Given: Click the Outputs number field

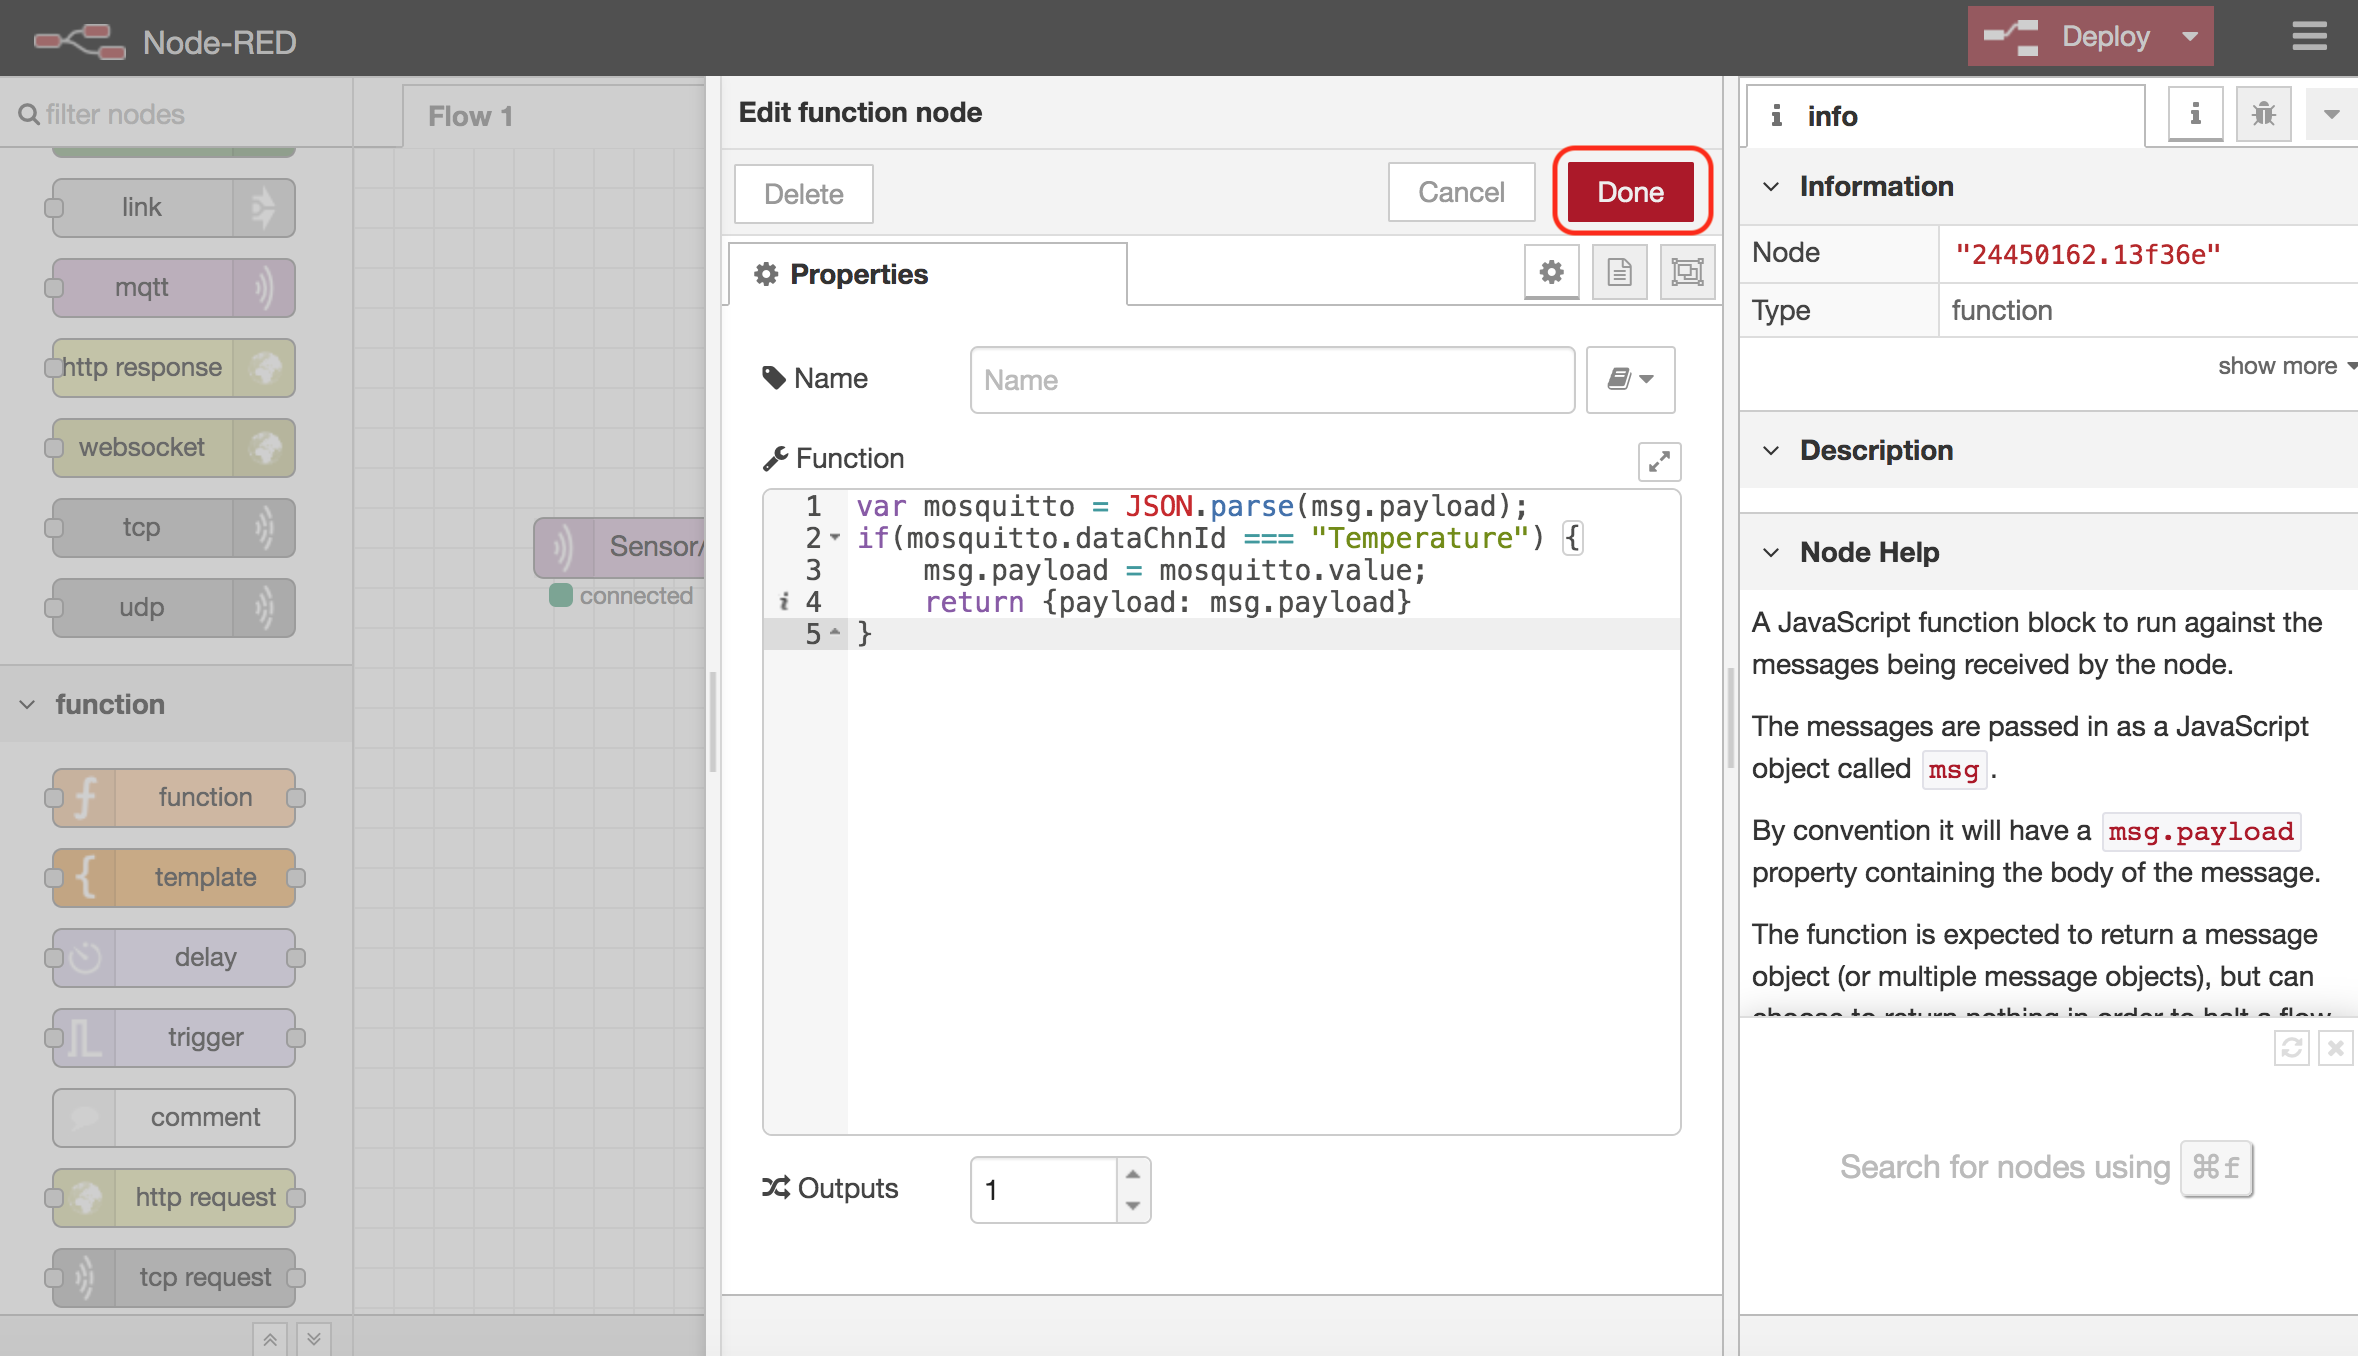Looking at the screenshot, I should 1043,1190.
